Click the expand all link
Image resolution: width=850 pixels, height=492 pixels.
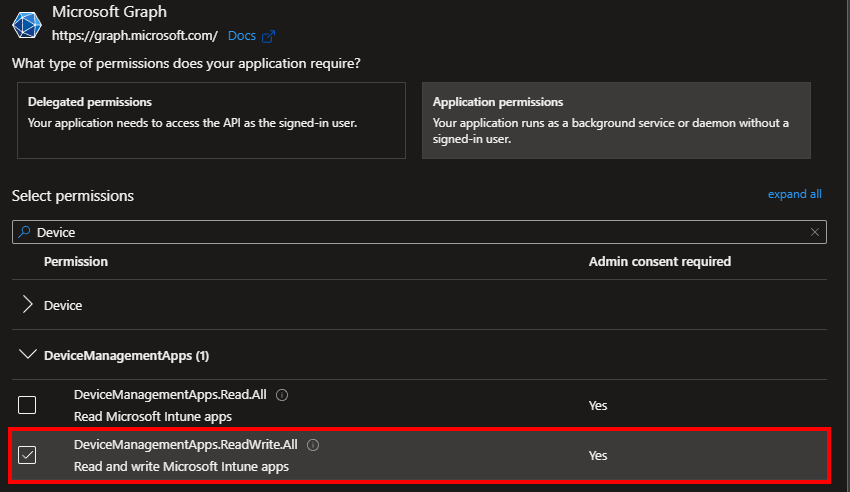794,194
